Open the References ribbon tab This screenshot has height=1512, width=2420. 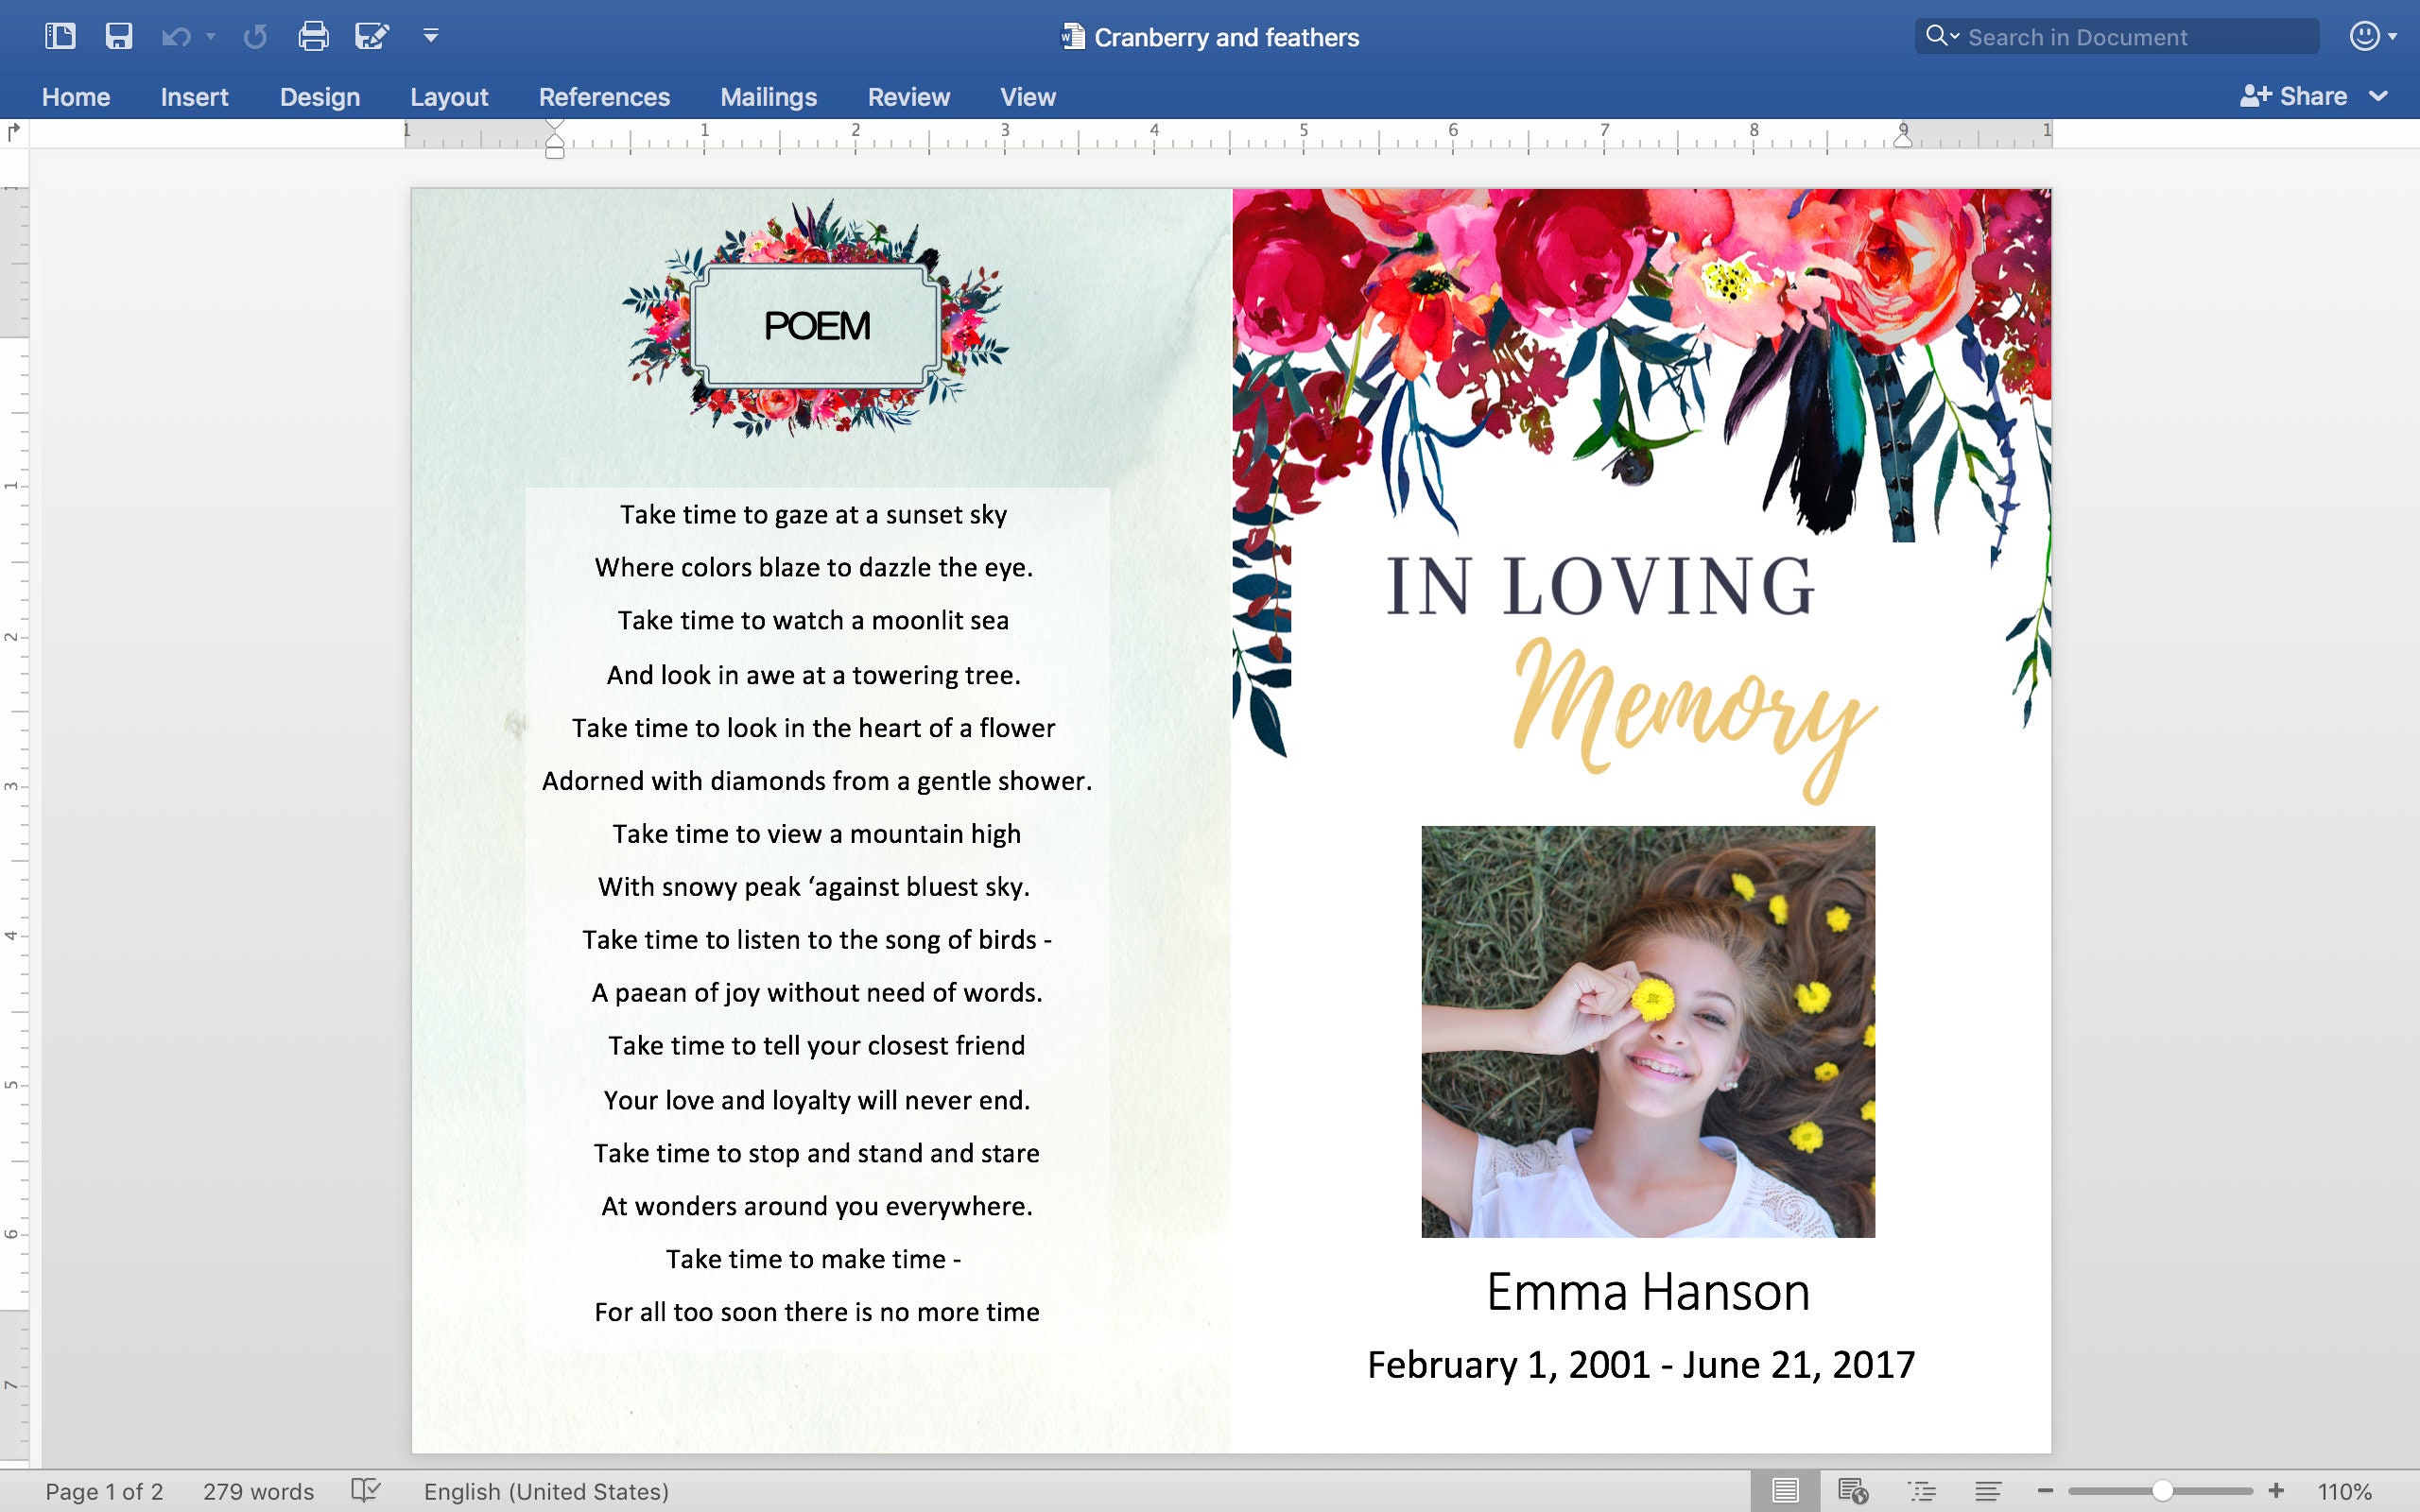[604, 96]
